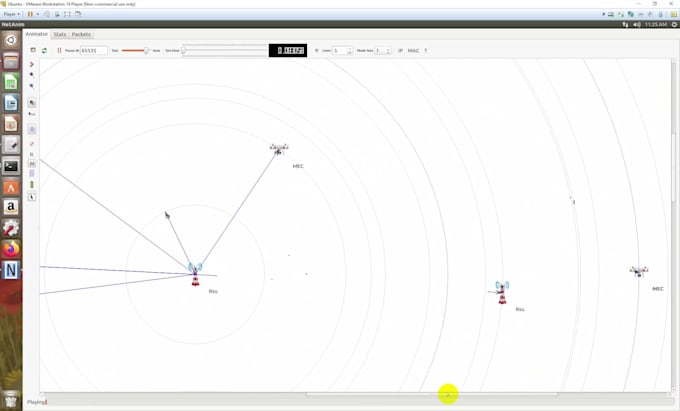Click the right Rsu tower node
This screenshot has height=411, width=680.
[502, 292]
